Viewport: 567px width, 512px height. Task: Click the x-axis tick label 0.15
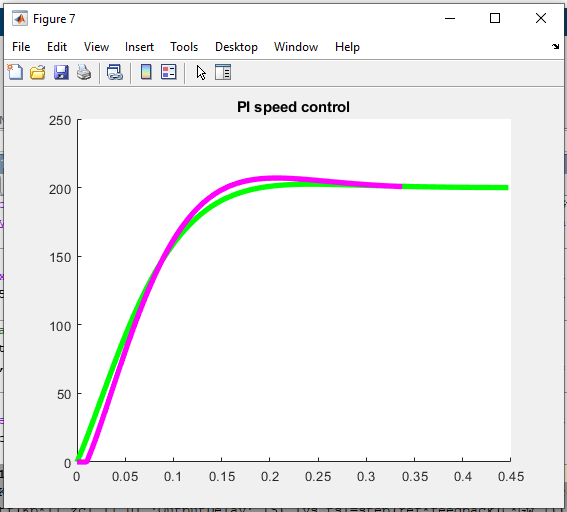pos(222,477)
